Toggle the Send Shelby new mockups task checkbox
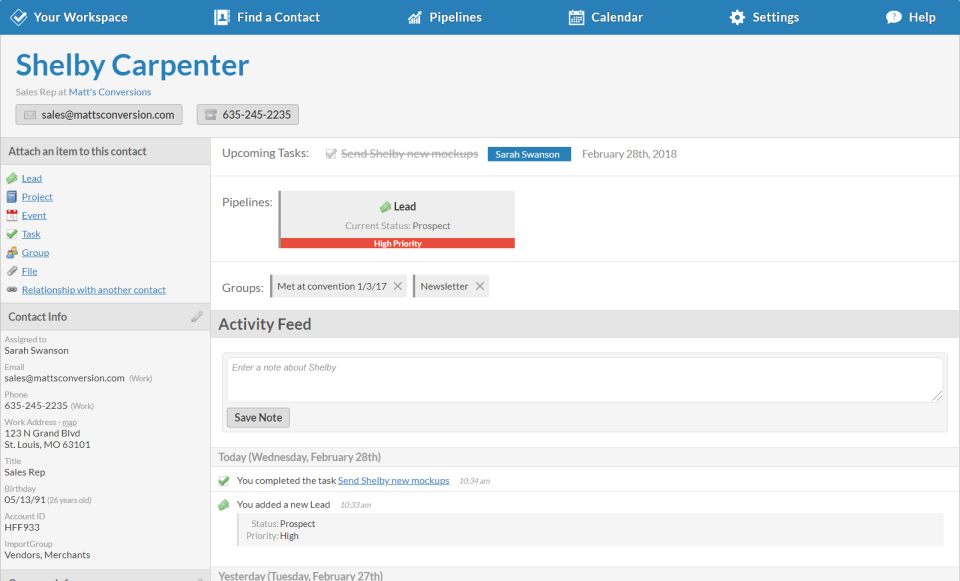This screenshot has width=960, height=581. pos(331,154)
